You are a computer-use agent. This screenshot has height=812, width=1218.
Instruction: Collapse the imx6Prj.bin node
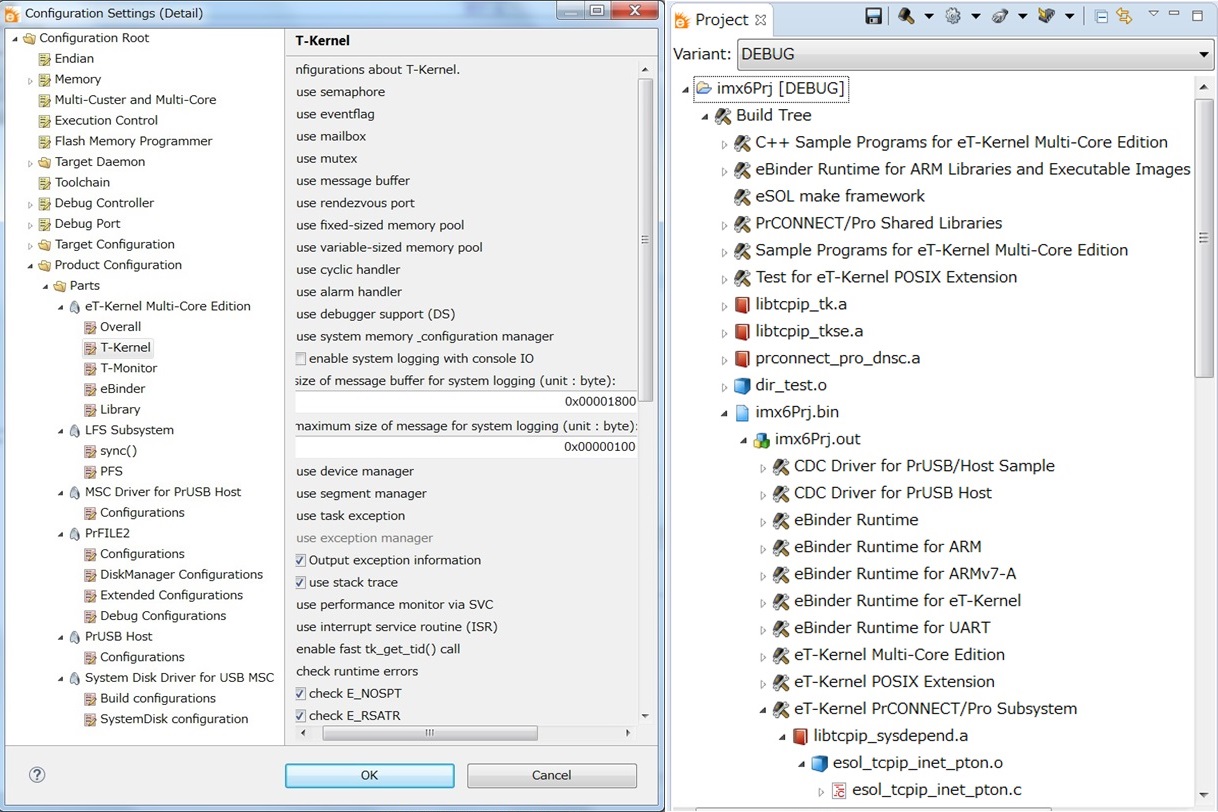point(724,413)
